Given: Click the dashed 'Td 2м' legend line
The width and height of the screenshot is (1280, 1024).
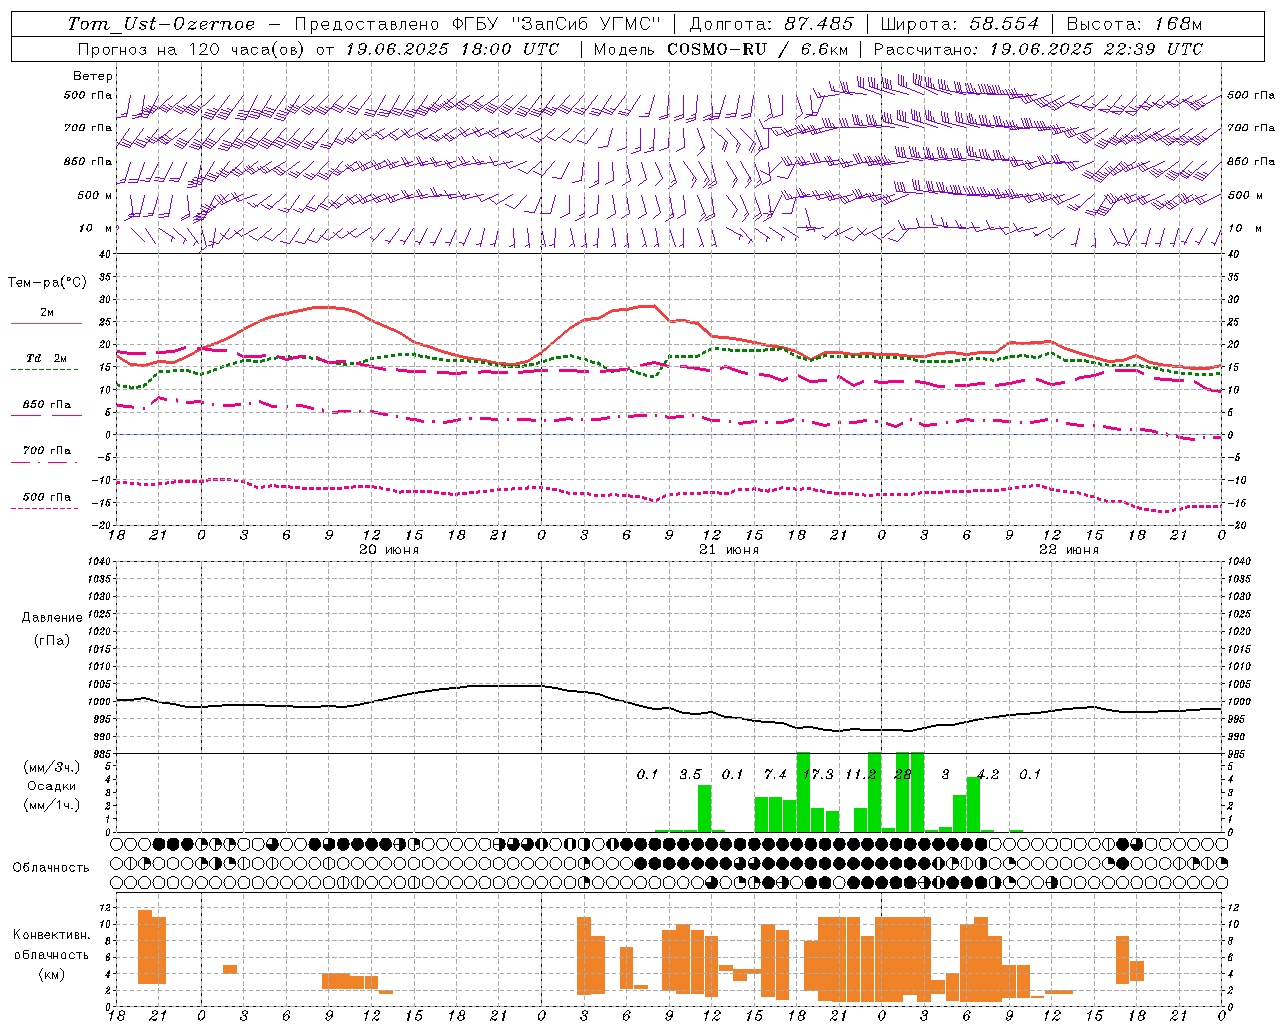Looking at the screenshot, I should 46,369.
